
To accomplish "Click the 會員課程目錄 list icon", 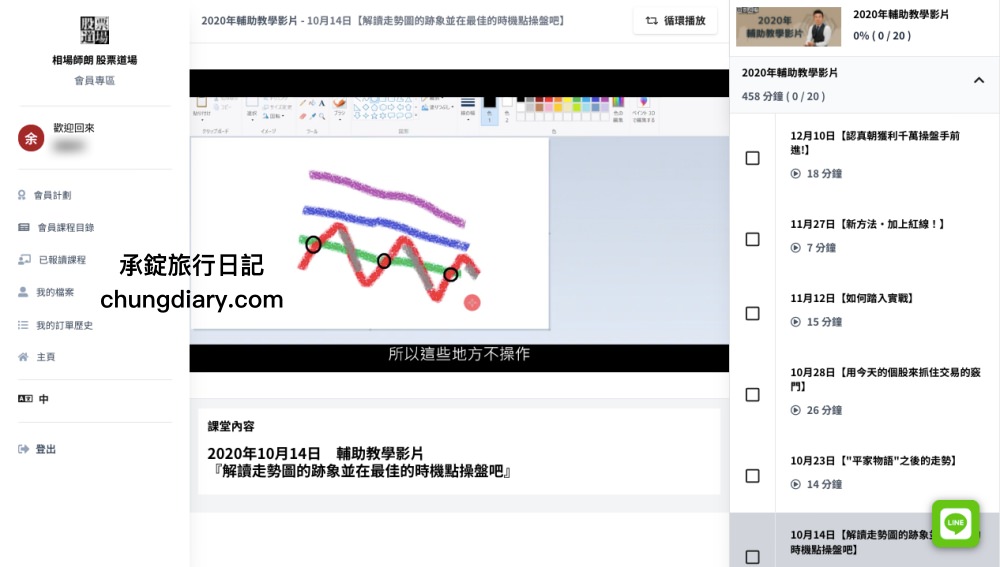I will point(24,227).
